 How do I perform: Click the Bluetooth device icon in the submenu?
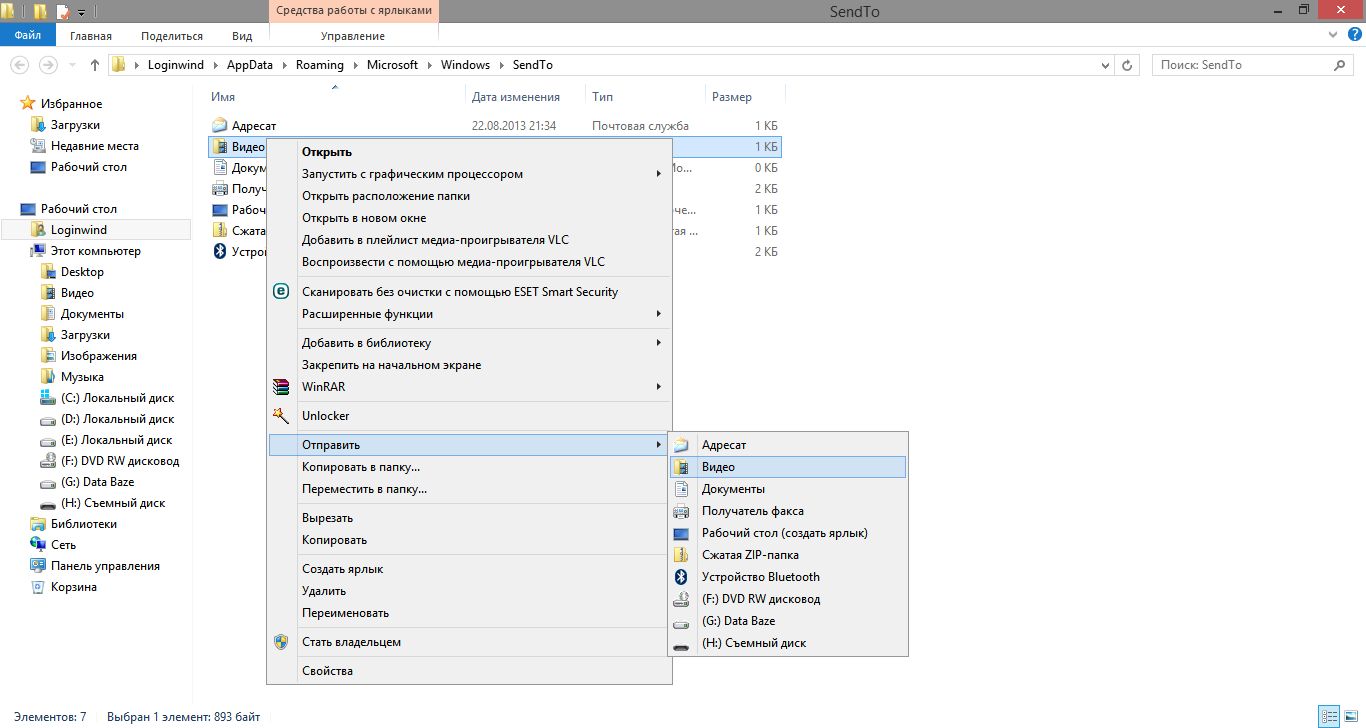[681, 577]
